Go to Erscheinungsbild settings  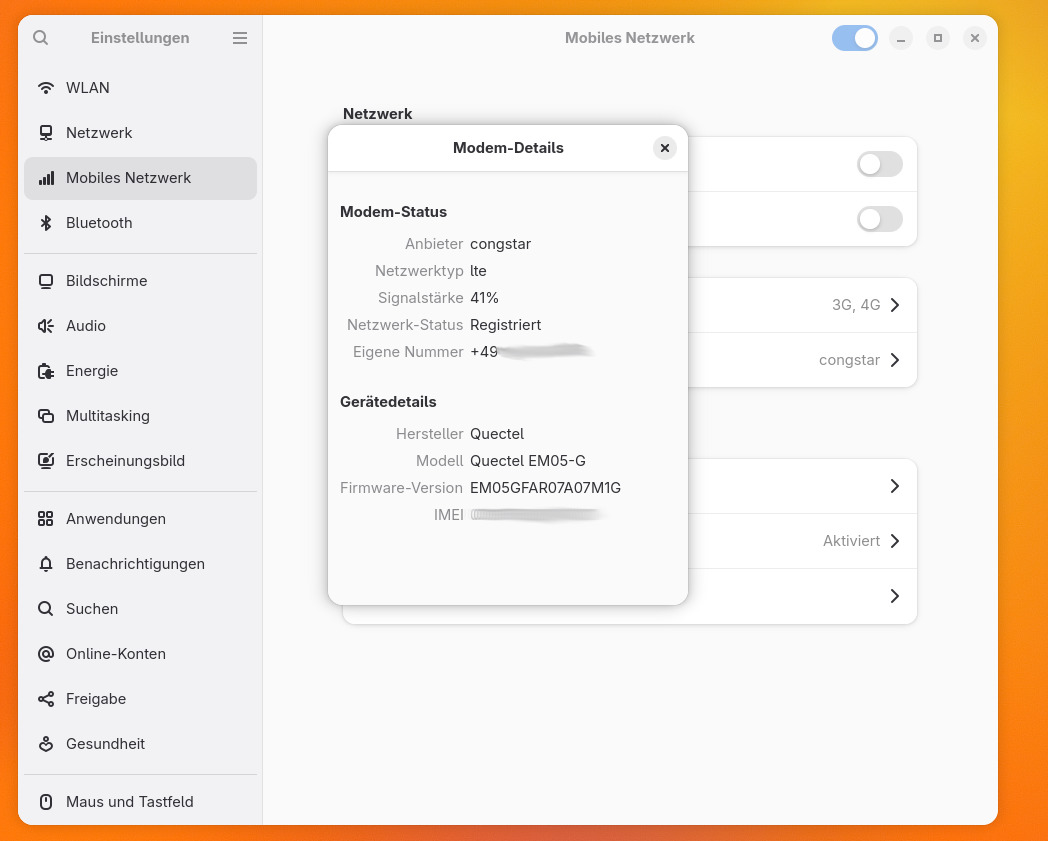(140, 461)
